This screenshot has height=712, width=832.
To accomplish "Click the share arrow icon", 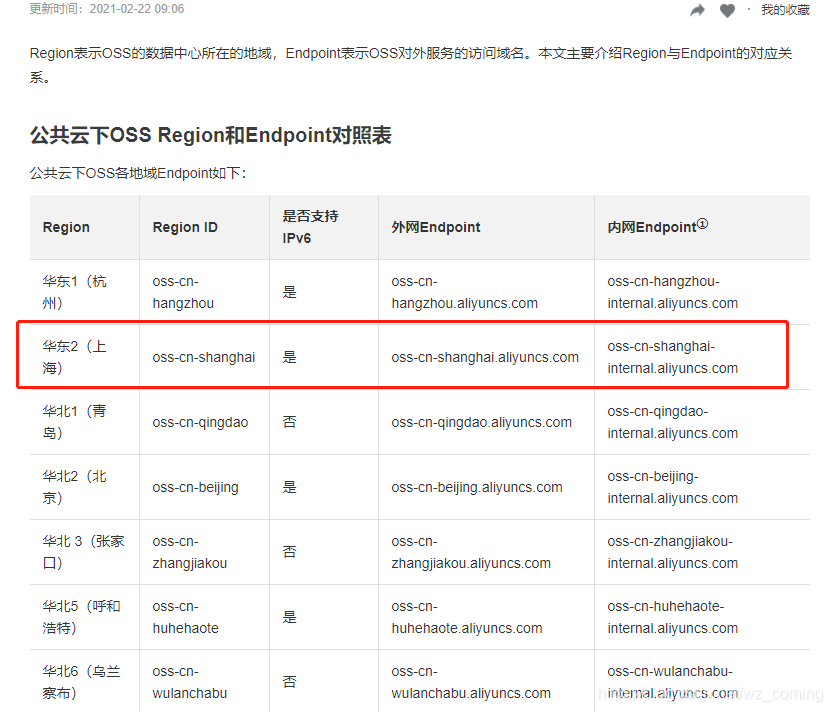I will tap(697, 10).
